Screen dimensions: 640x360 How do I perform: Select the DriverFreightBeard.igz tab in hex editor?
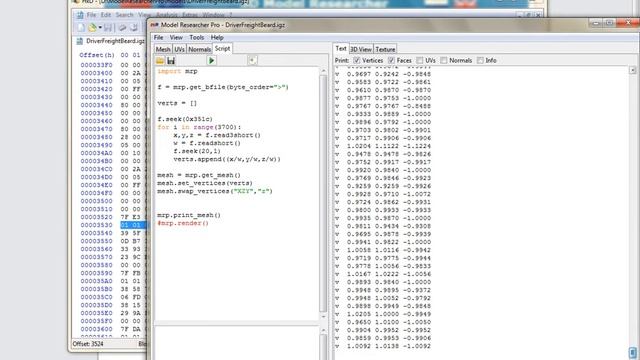(x=111, y=41)
